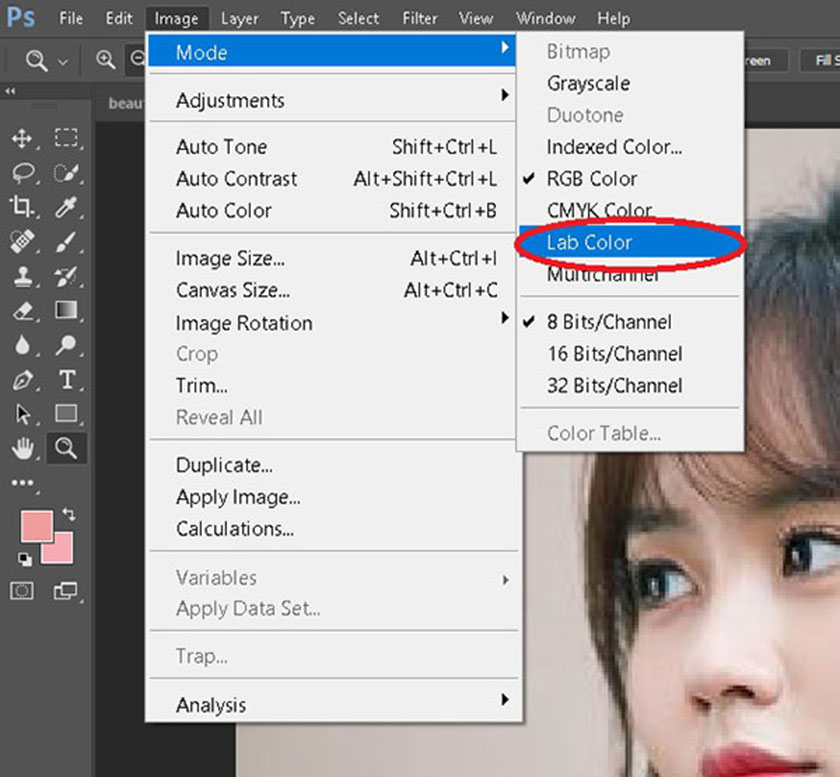
Task: Expand the Image Rotation submenu
Action: [332, 323]
